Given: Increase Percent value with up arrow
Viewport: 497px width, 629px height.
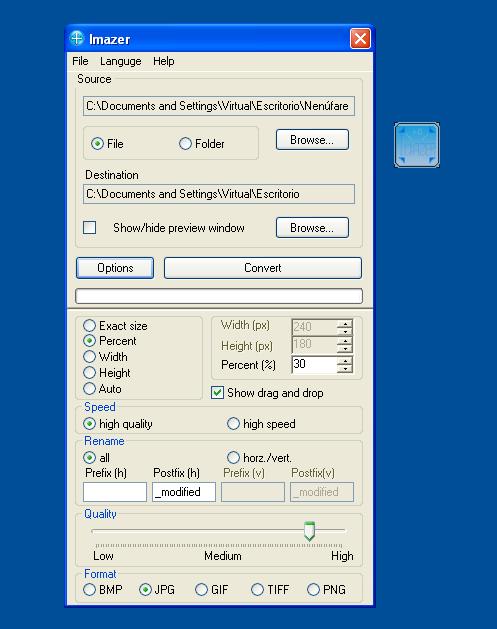Looking at the screenshot, I should tap(345, 361).
